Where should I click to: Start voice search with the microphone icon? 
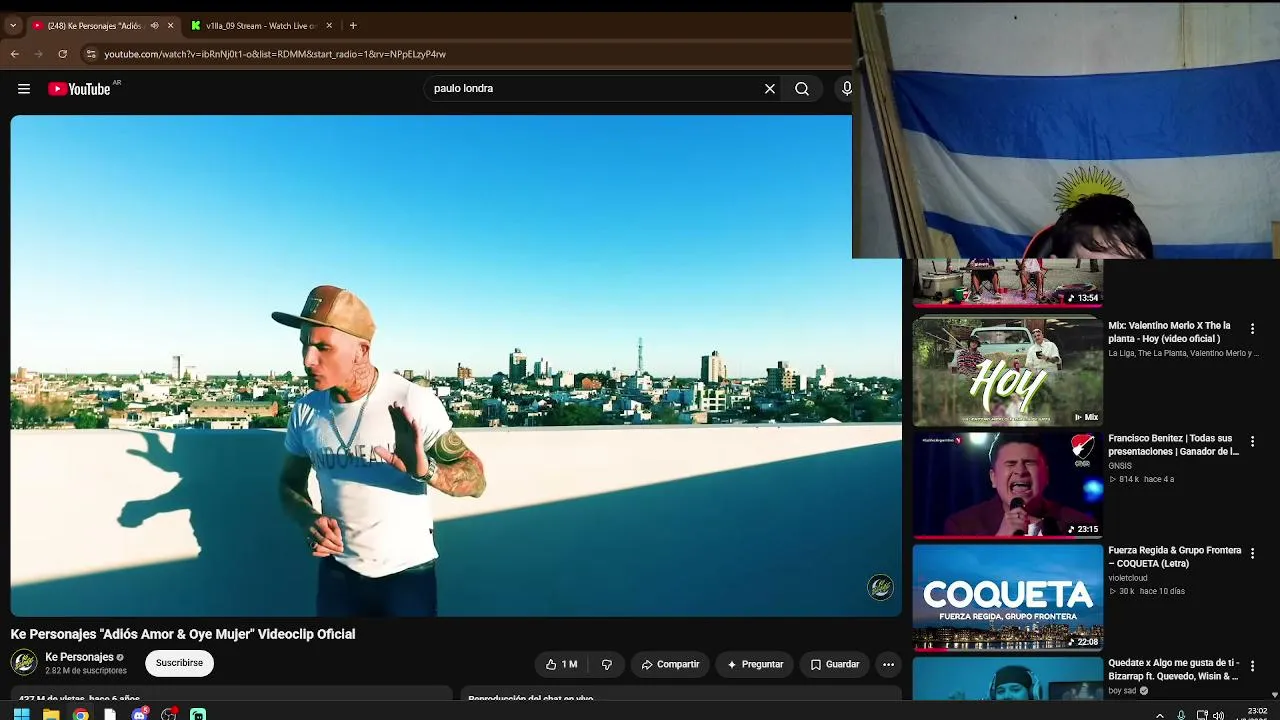tap(846, 89)
